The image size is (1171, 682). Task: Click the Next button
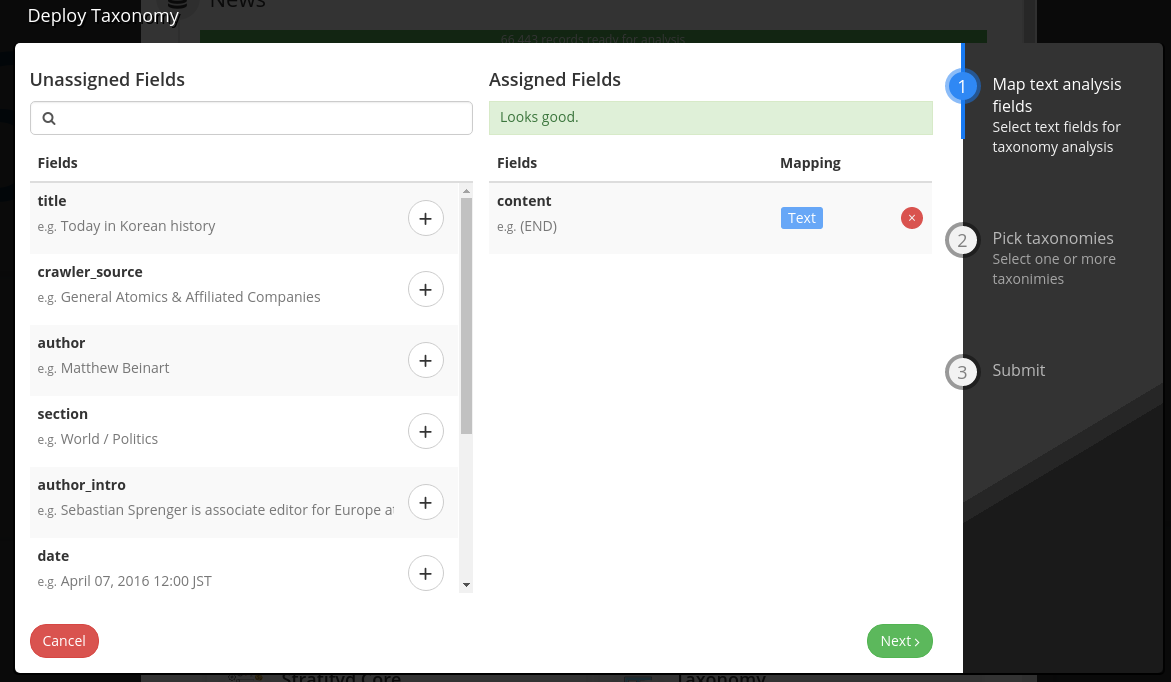point(899,641)
